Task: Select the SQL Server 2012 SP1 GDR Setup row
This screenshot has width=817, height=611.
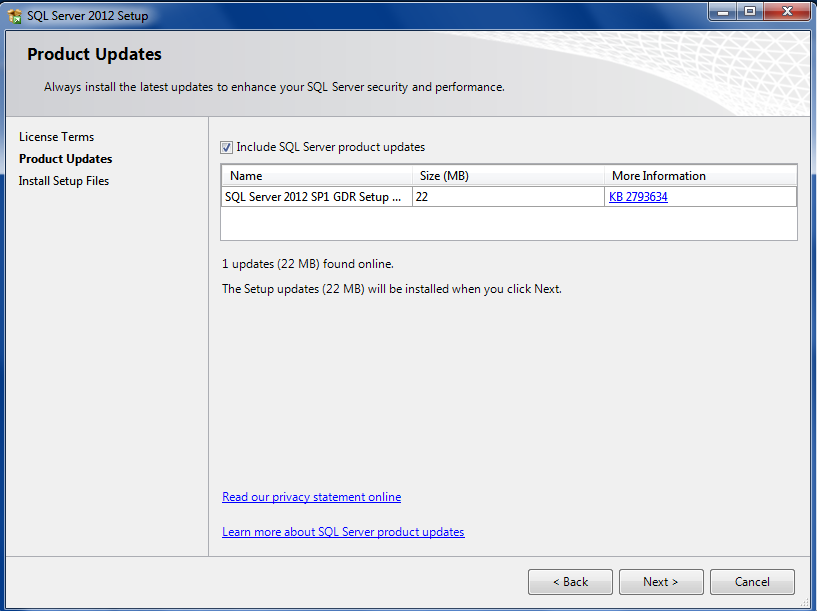Action: tap(509, 197)
